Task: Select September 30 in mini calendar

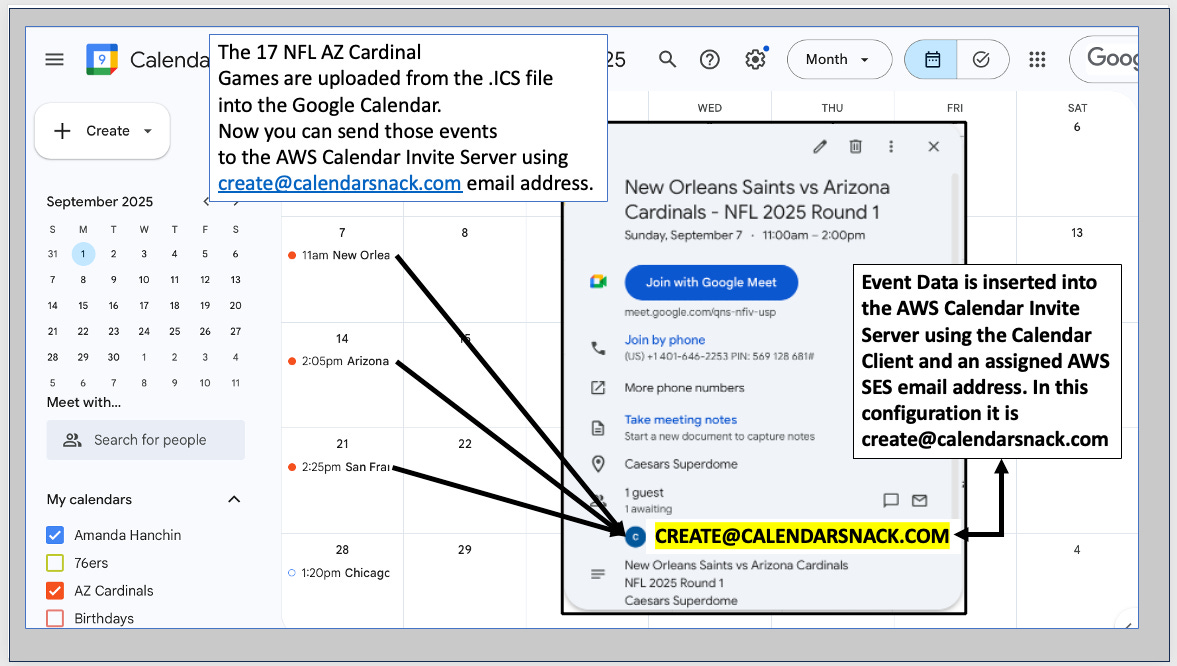Action: [x=113, y=357]
